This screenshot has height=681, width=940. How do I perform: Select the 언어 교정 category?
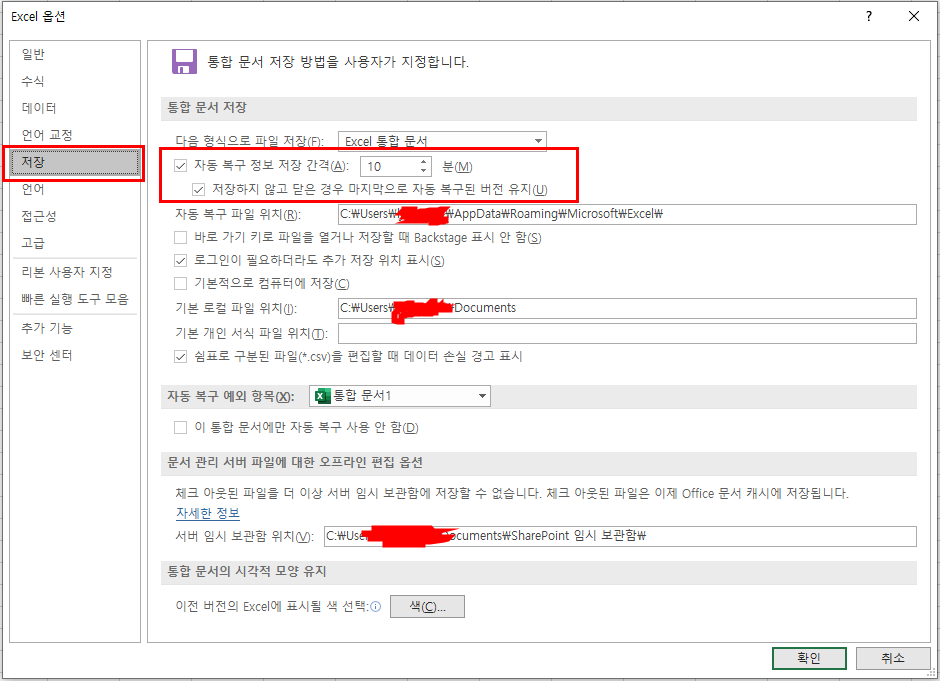75,135
